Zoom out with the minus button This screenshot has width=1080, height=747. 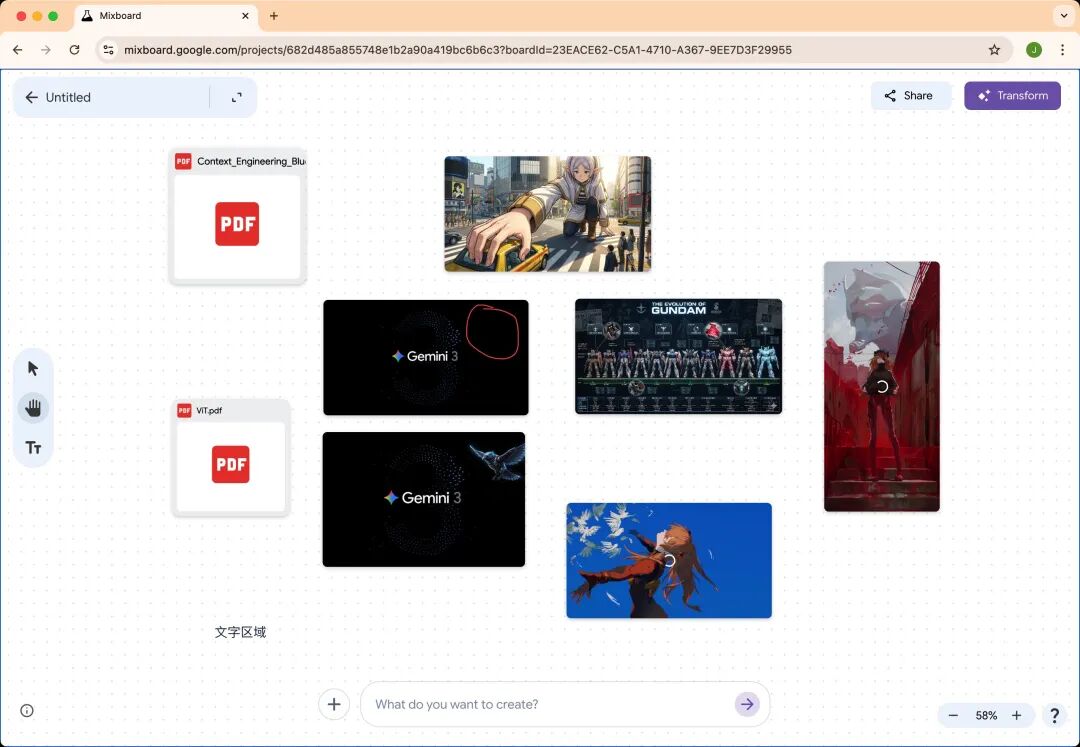point(953,715)
